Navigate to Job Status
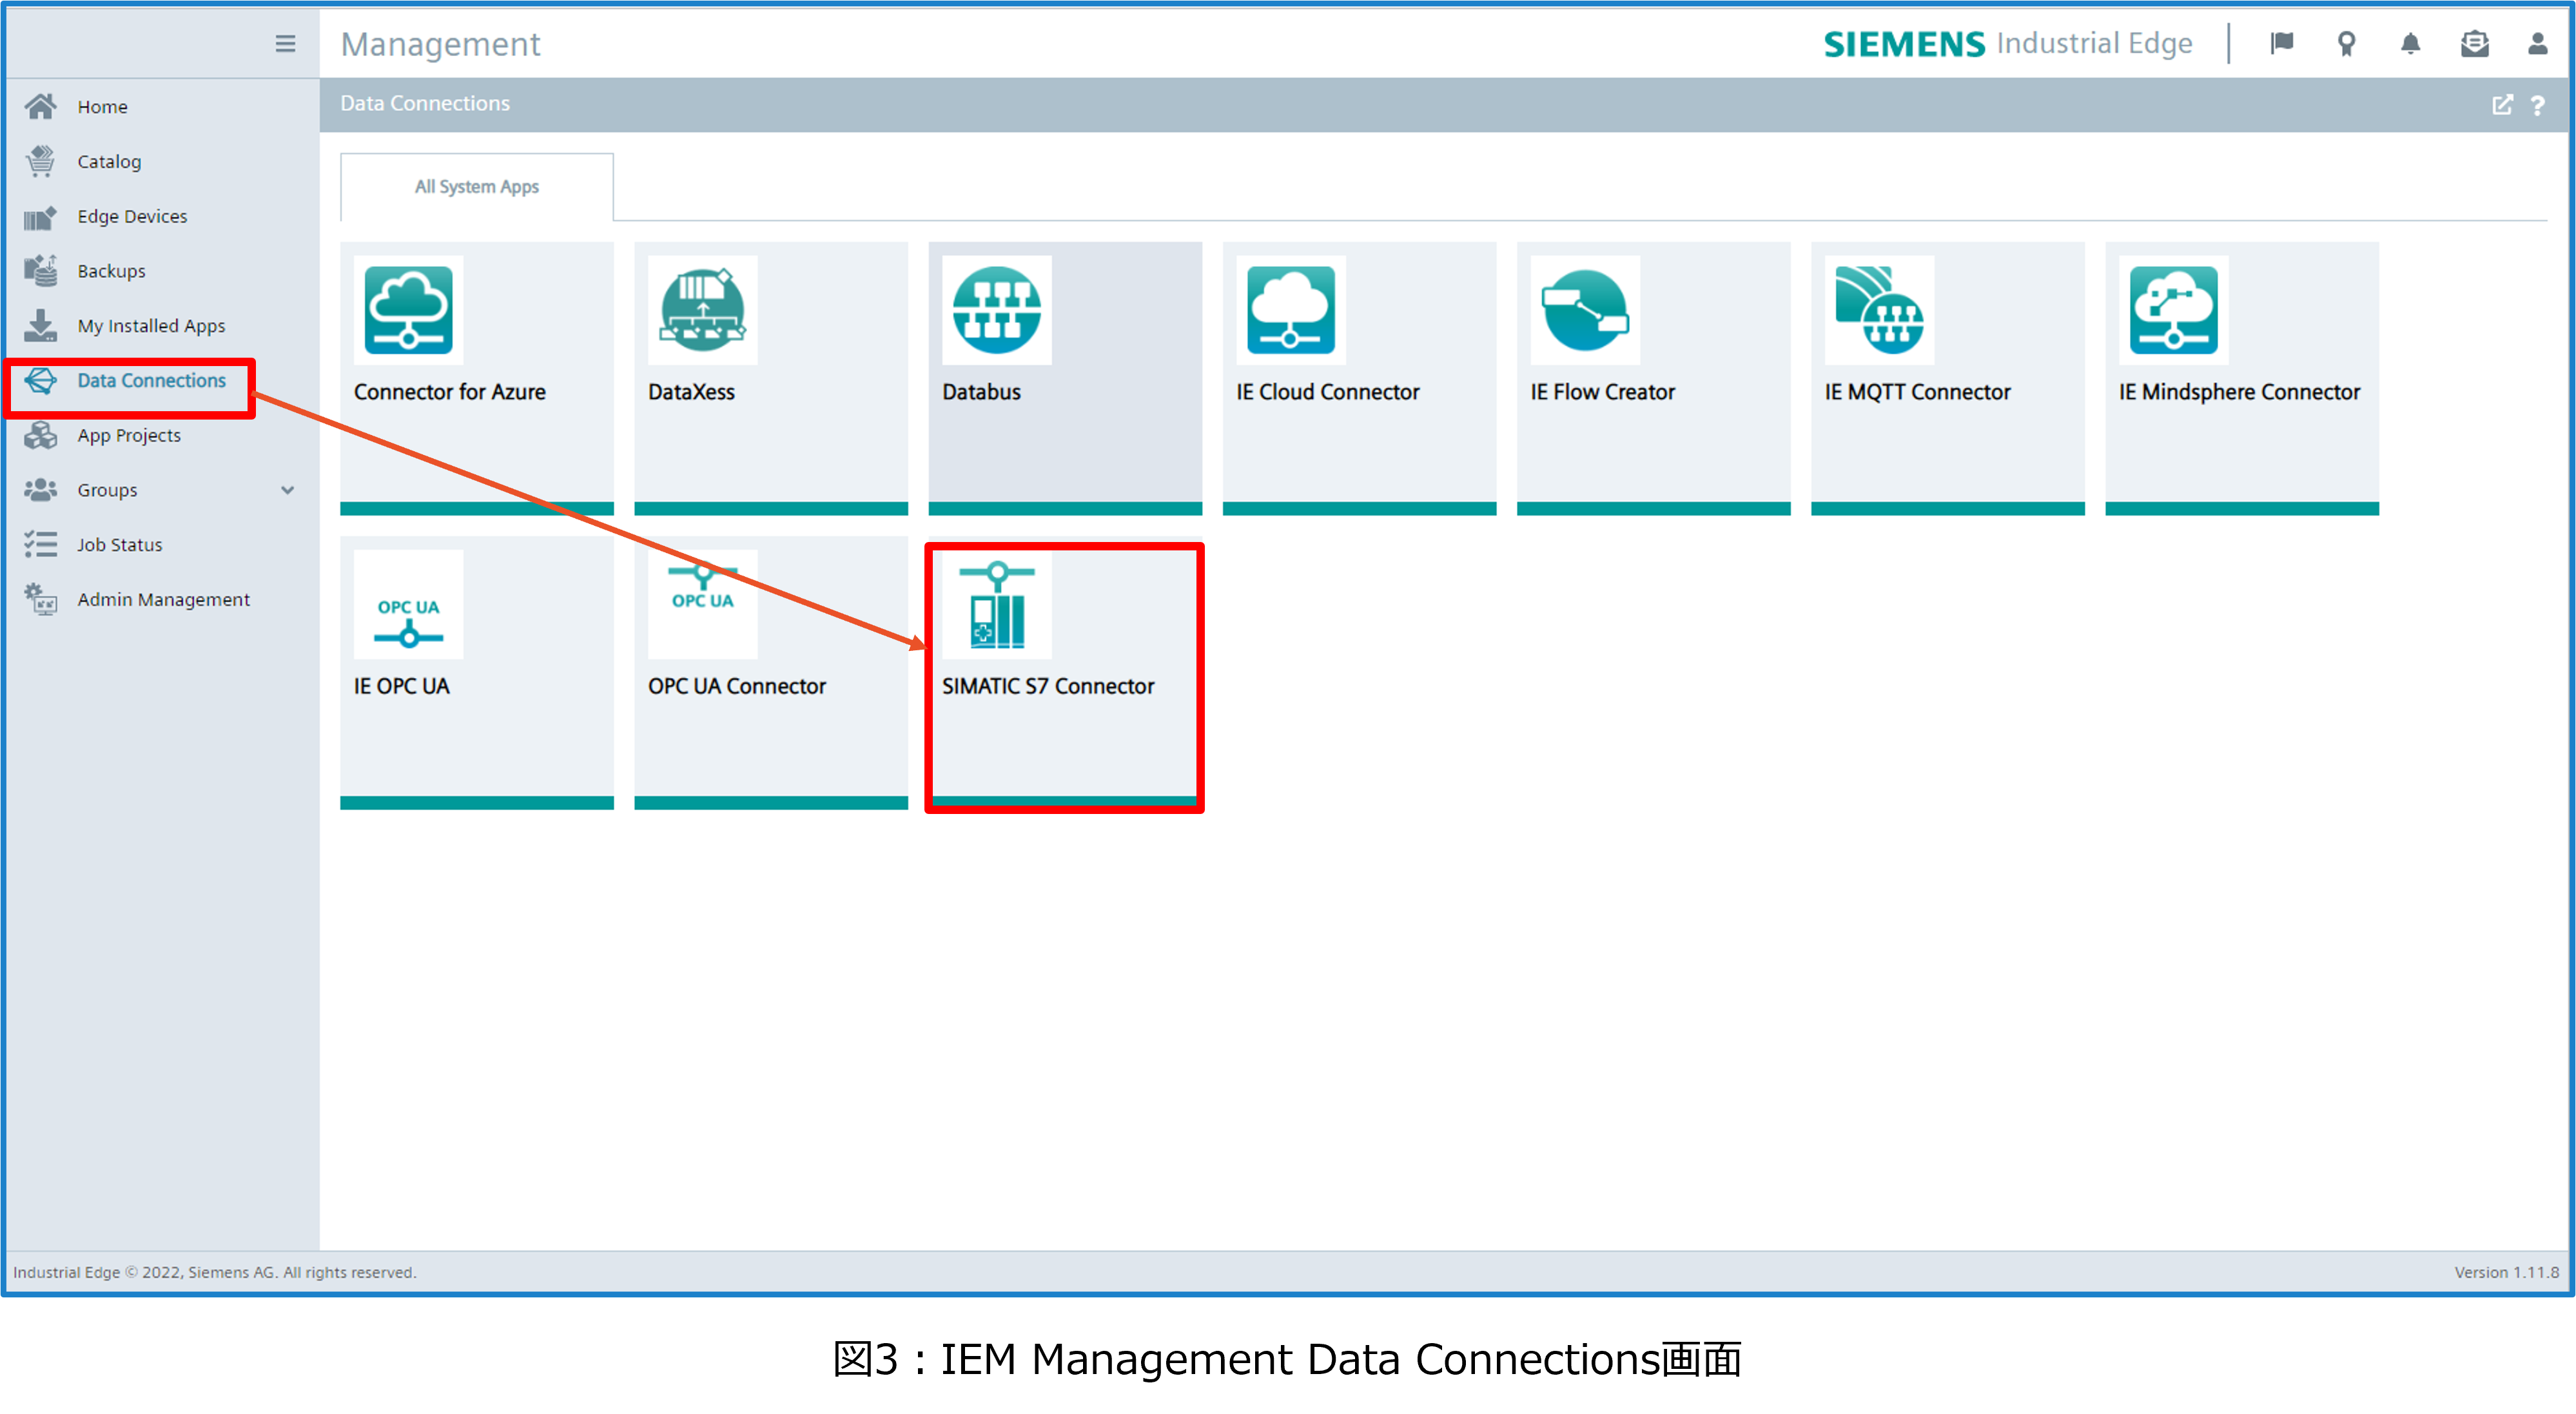Image resolution: width=2576 pixels, height=1414 pixels. 119,545
